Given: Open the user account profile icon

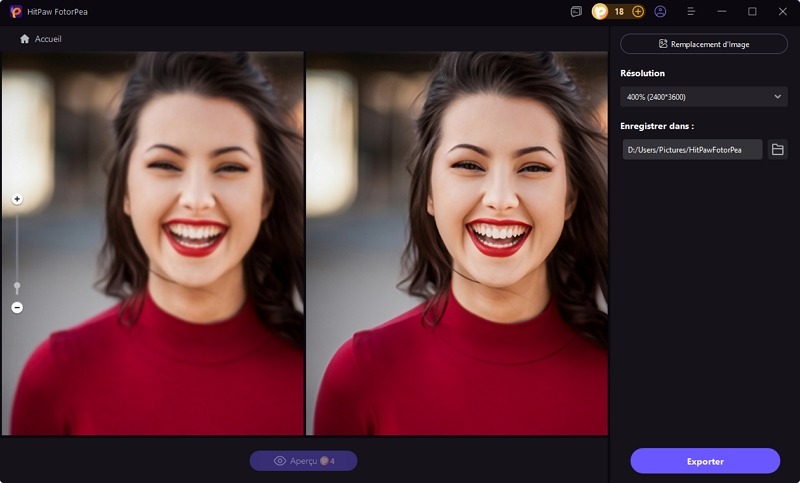Looking at the screenshot, I should click(661, 12).
